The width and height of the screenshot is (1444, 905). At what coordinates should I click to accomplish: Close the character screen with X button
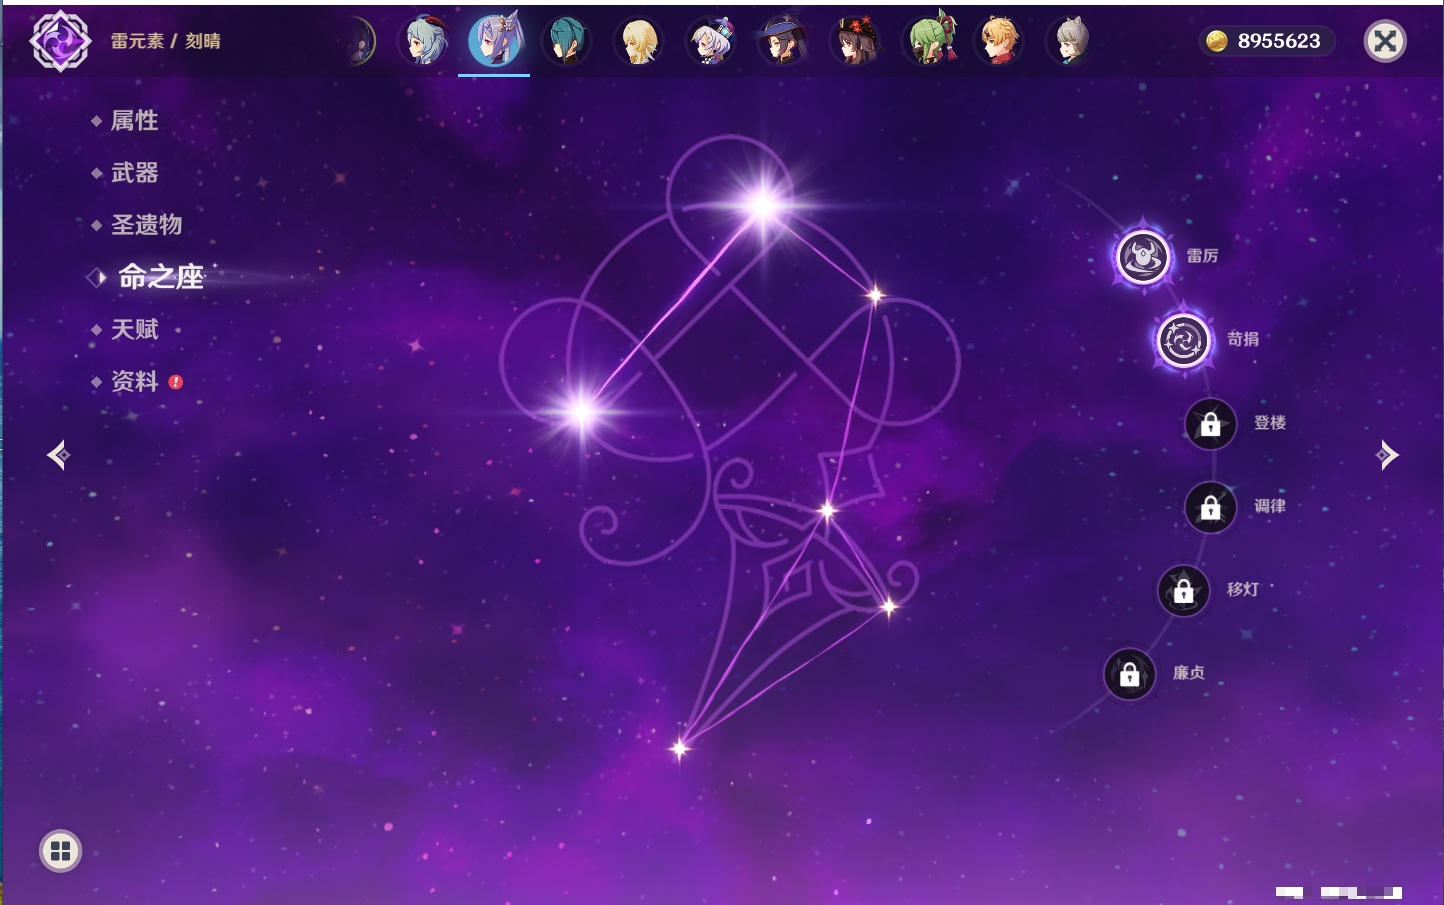tap(1385, 41)
